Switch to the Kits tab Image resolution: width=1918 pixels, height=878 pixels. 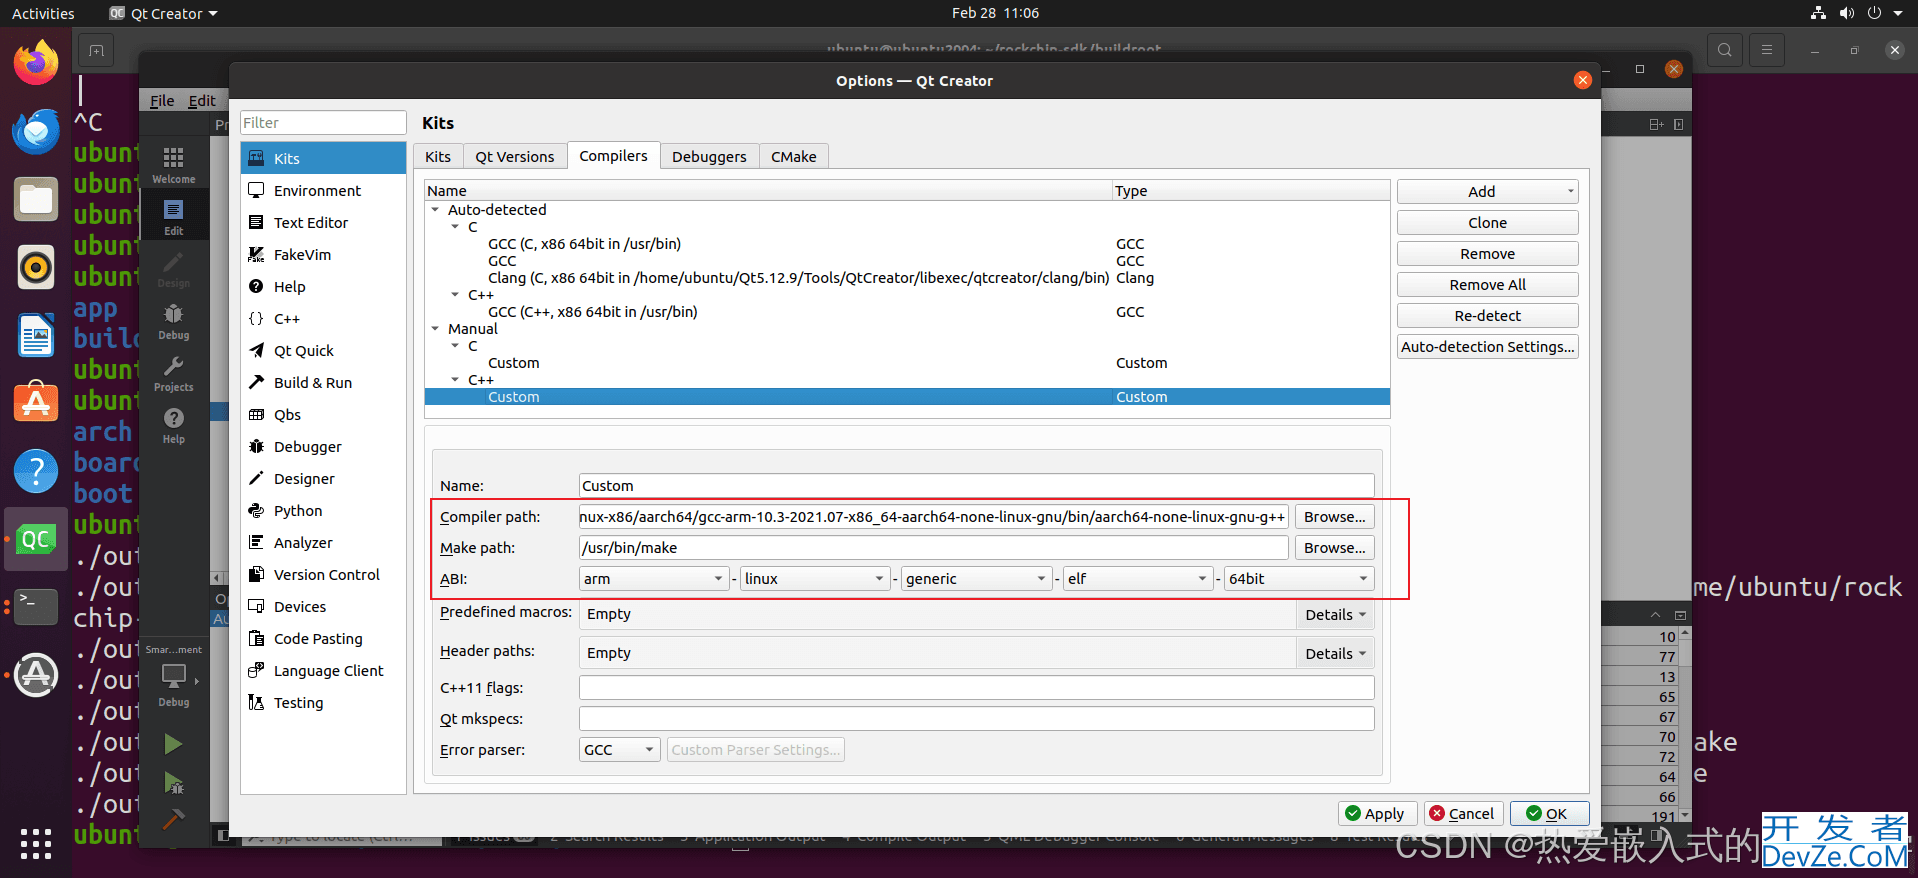[438, 157]
